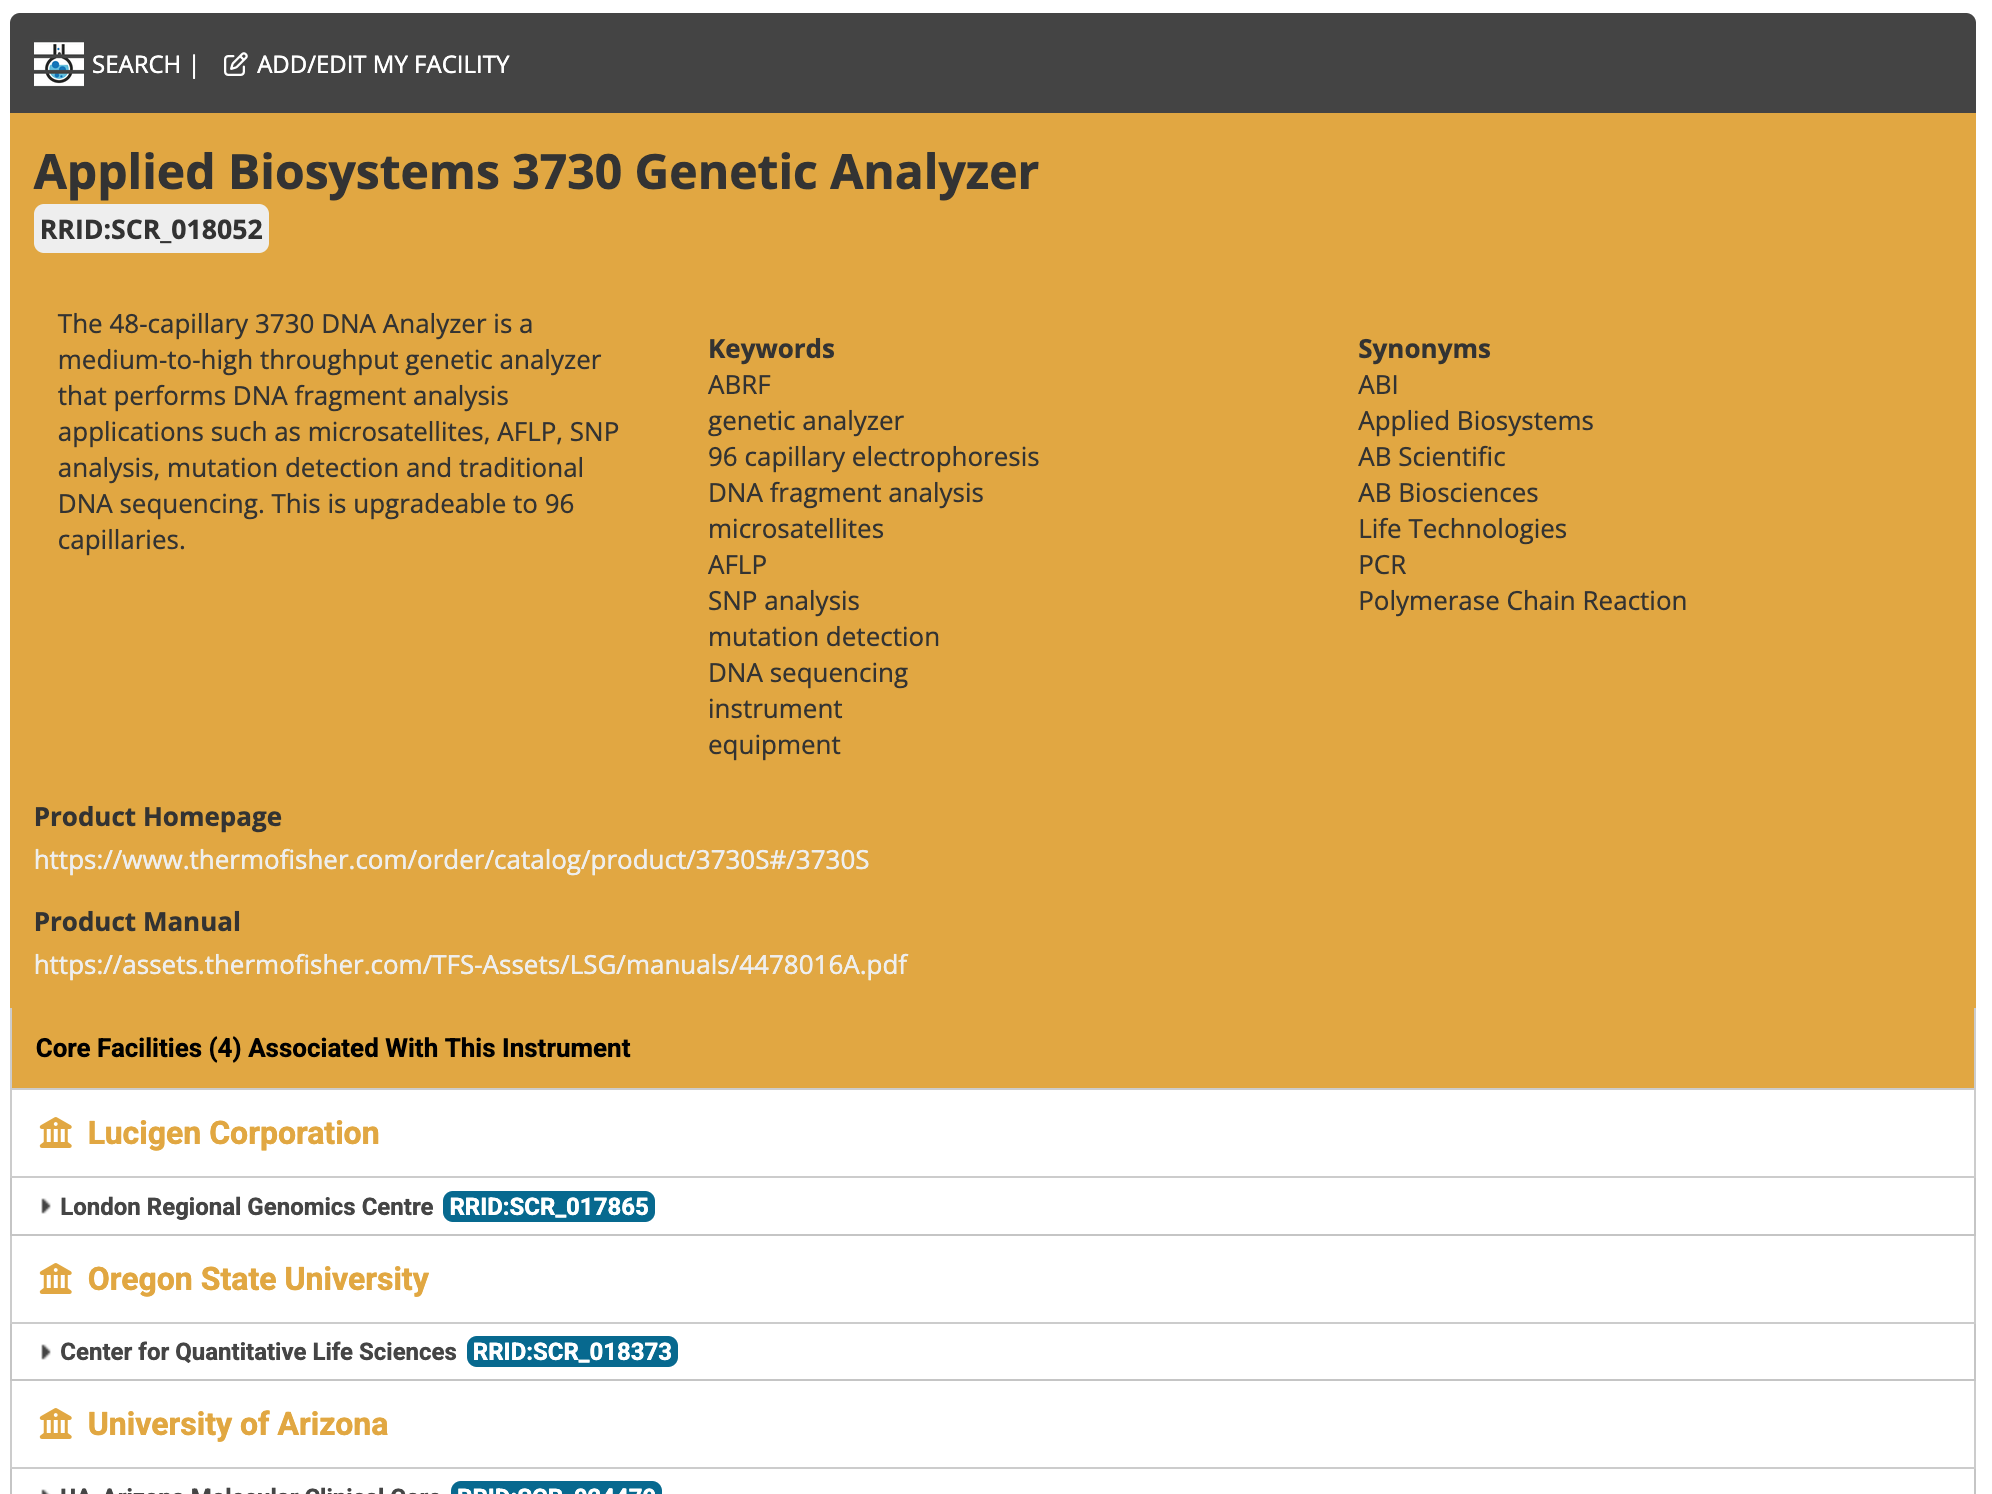Click institution icon next to Oregon State University
This screenshot has height=1494, width=1992.
pyautogui.click(x=56, y=1279)
